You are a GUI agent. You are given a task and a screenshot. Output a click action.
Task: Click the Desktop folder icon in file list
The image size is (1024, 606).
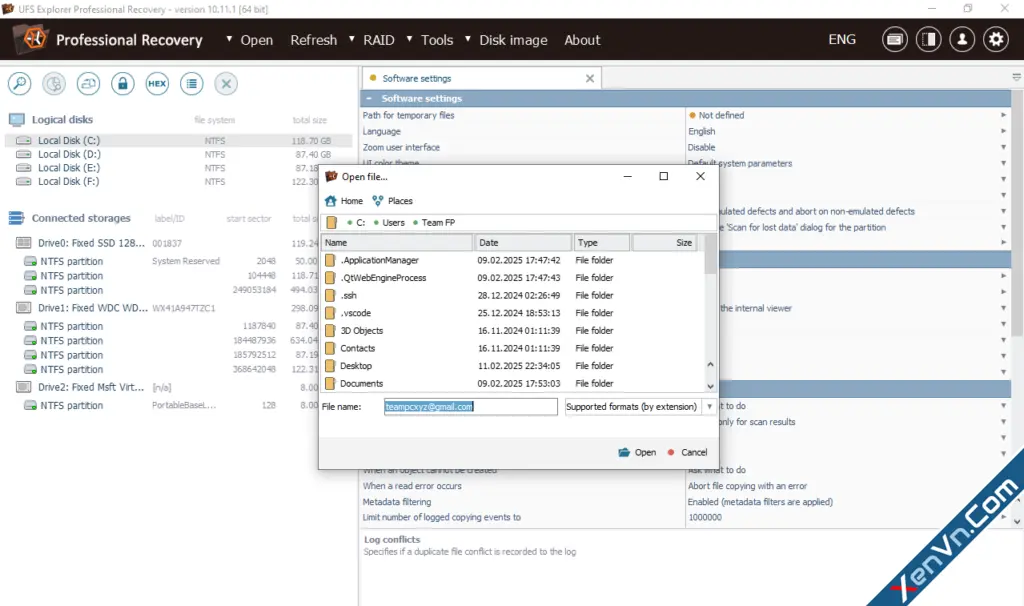(330, 366)
